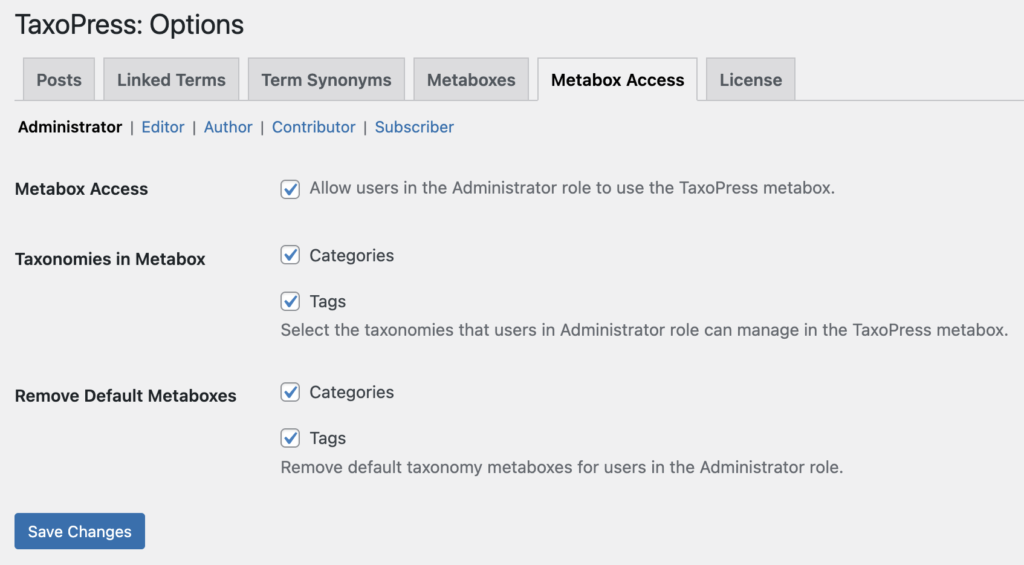1024x565 pixels.
Task: Switch to the Editor role settings
Action: (163, 127)
